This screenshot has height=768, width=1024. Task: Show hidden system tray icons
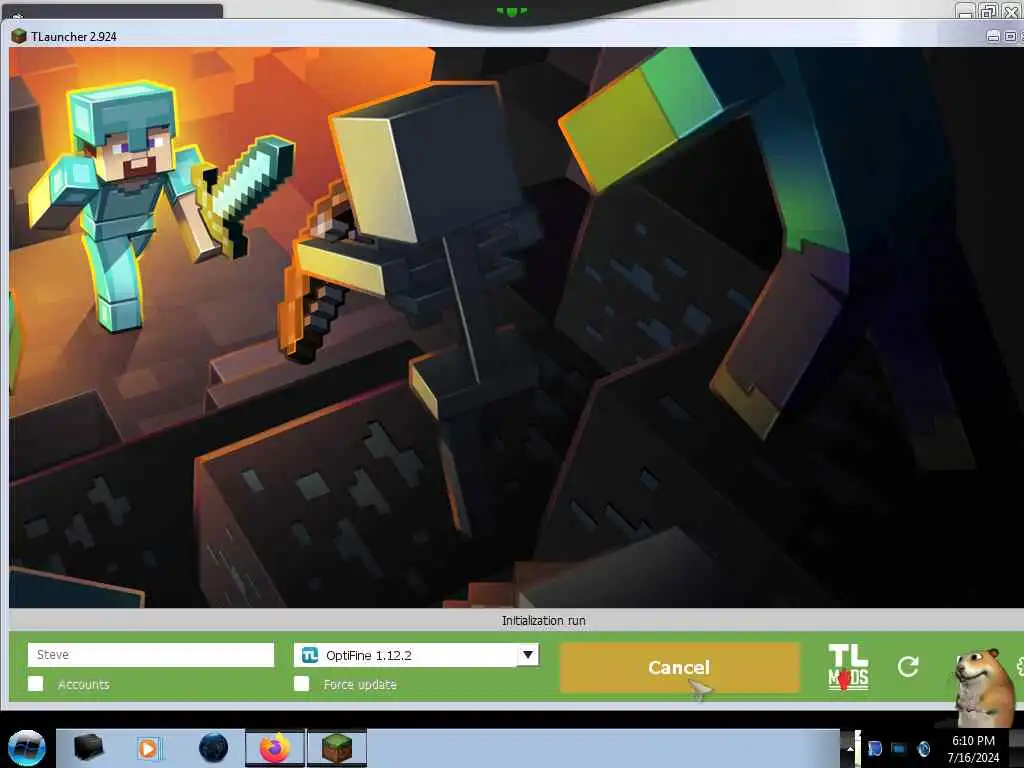(x=850, y=748)
